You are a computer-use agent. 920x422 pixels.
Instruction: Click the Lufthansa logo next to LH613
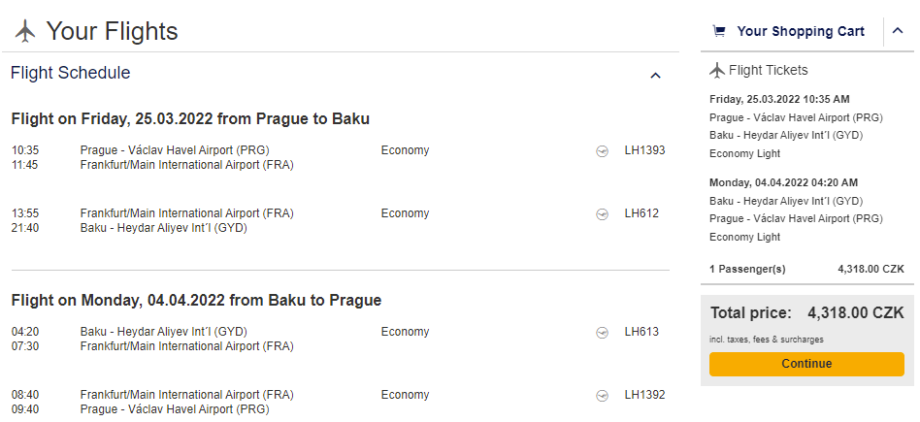point(602,332)
